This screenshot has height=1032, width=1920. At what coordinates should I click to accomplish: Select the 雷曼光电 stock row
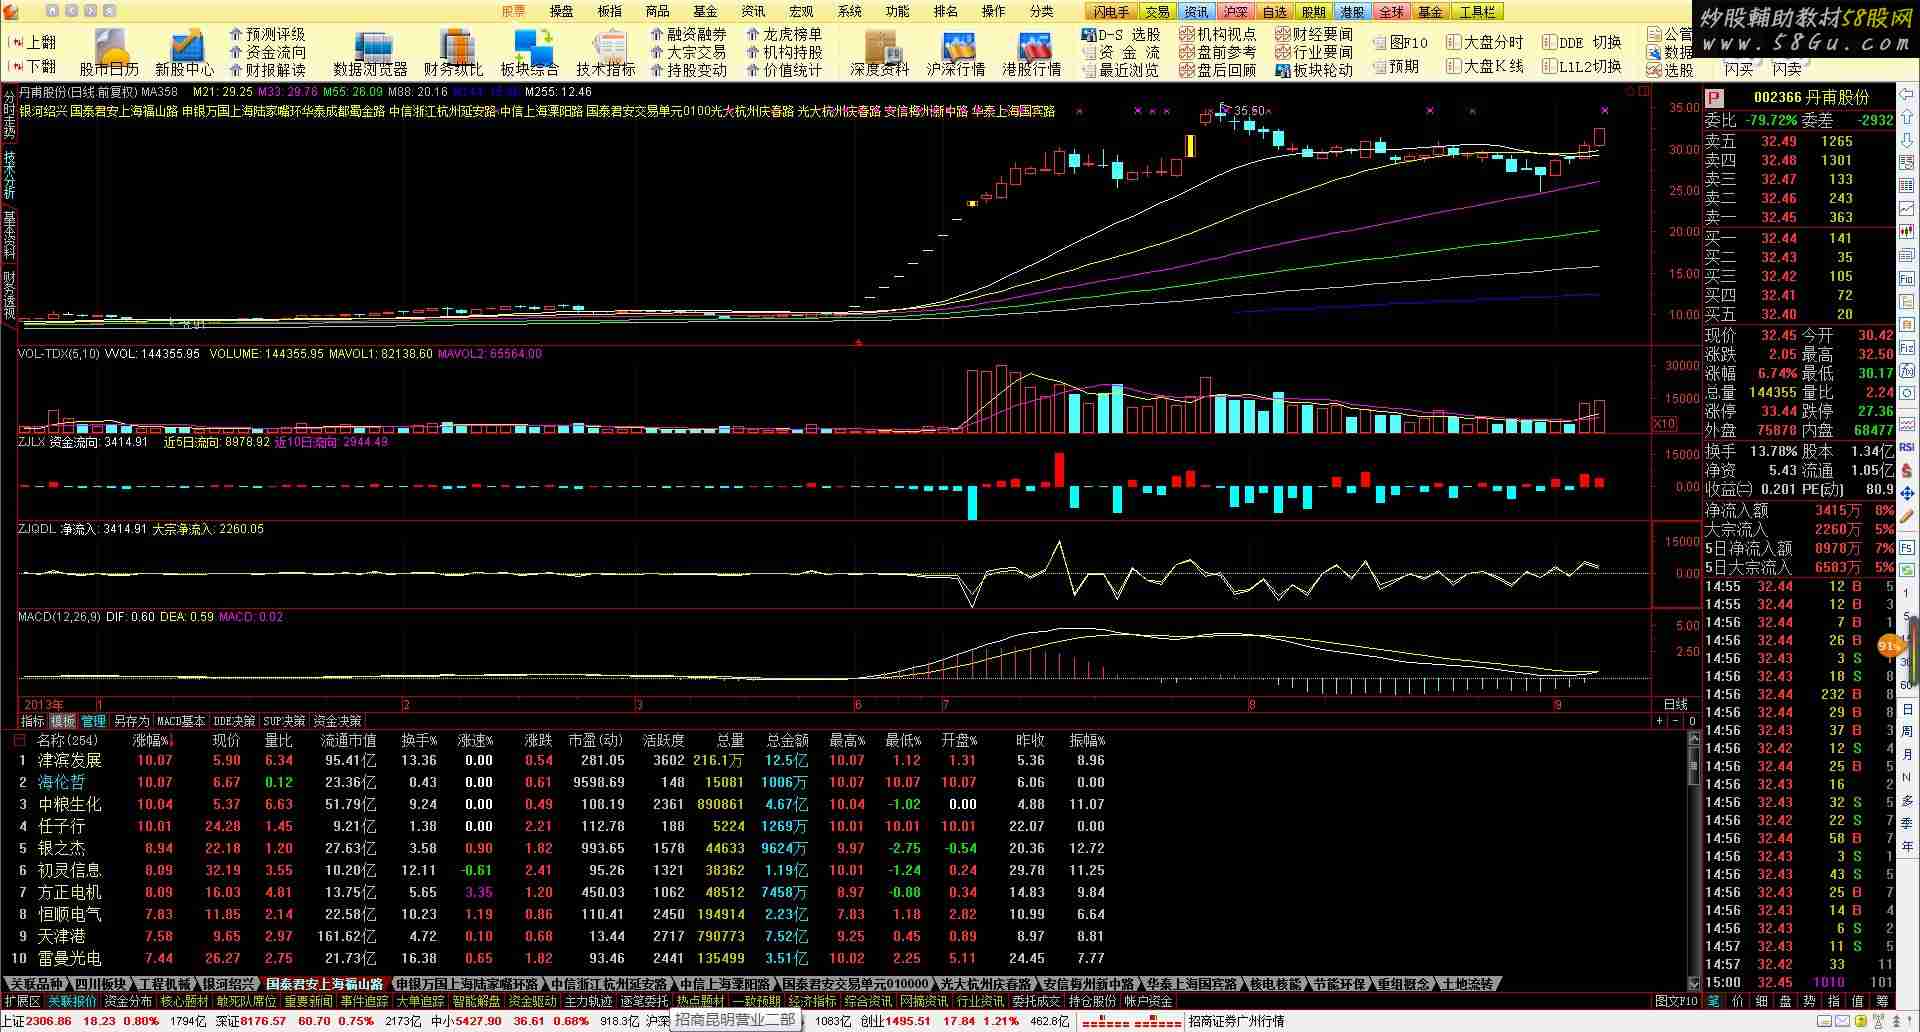point(560,958)
